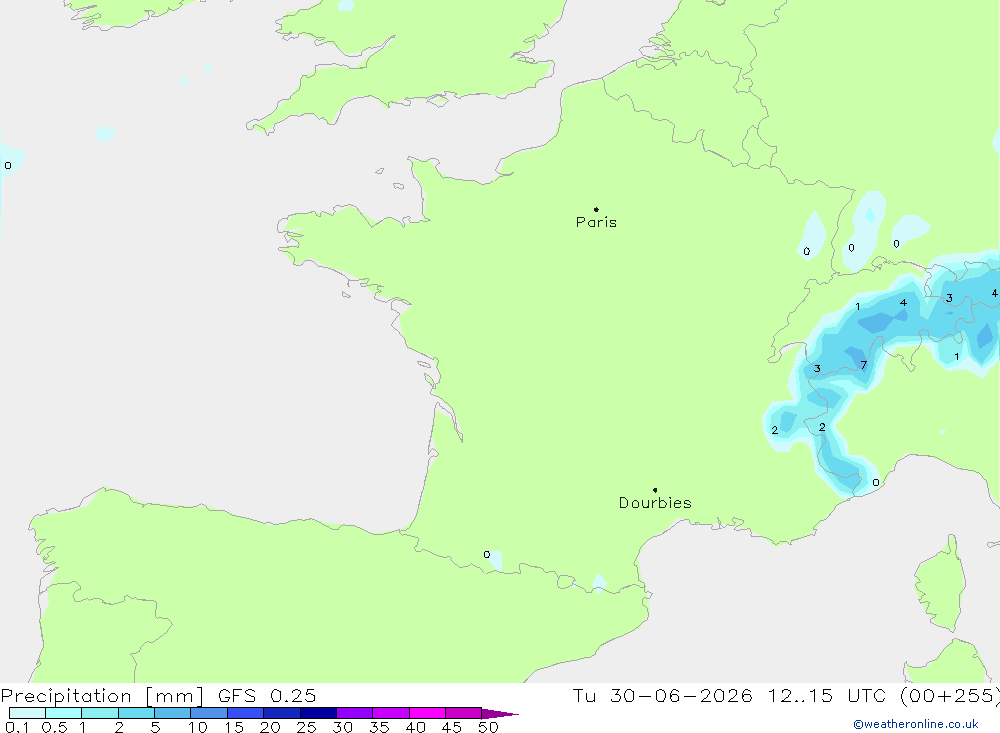
Task: Click the '7' precipitation value on map
Action: click(864, 365)
